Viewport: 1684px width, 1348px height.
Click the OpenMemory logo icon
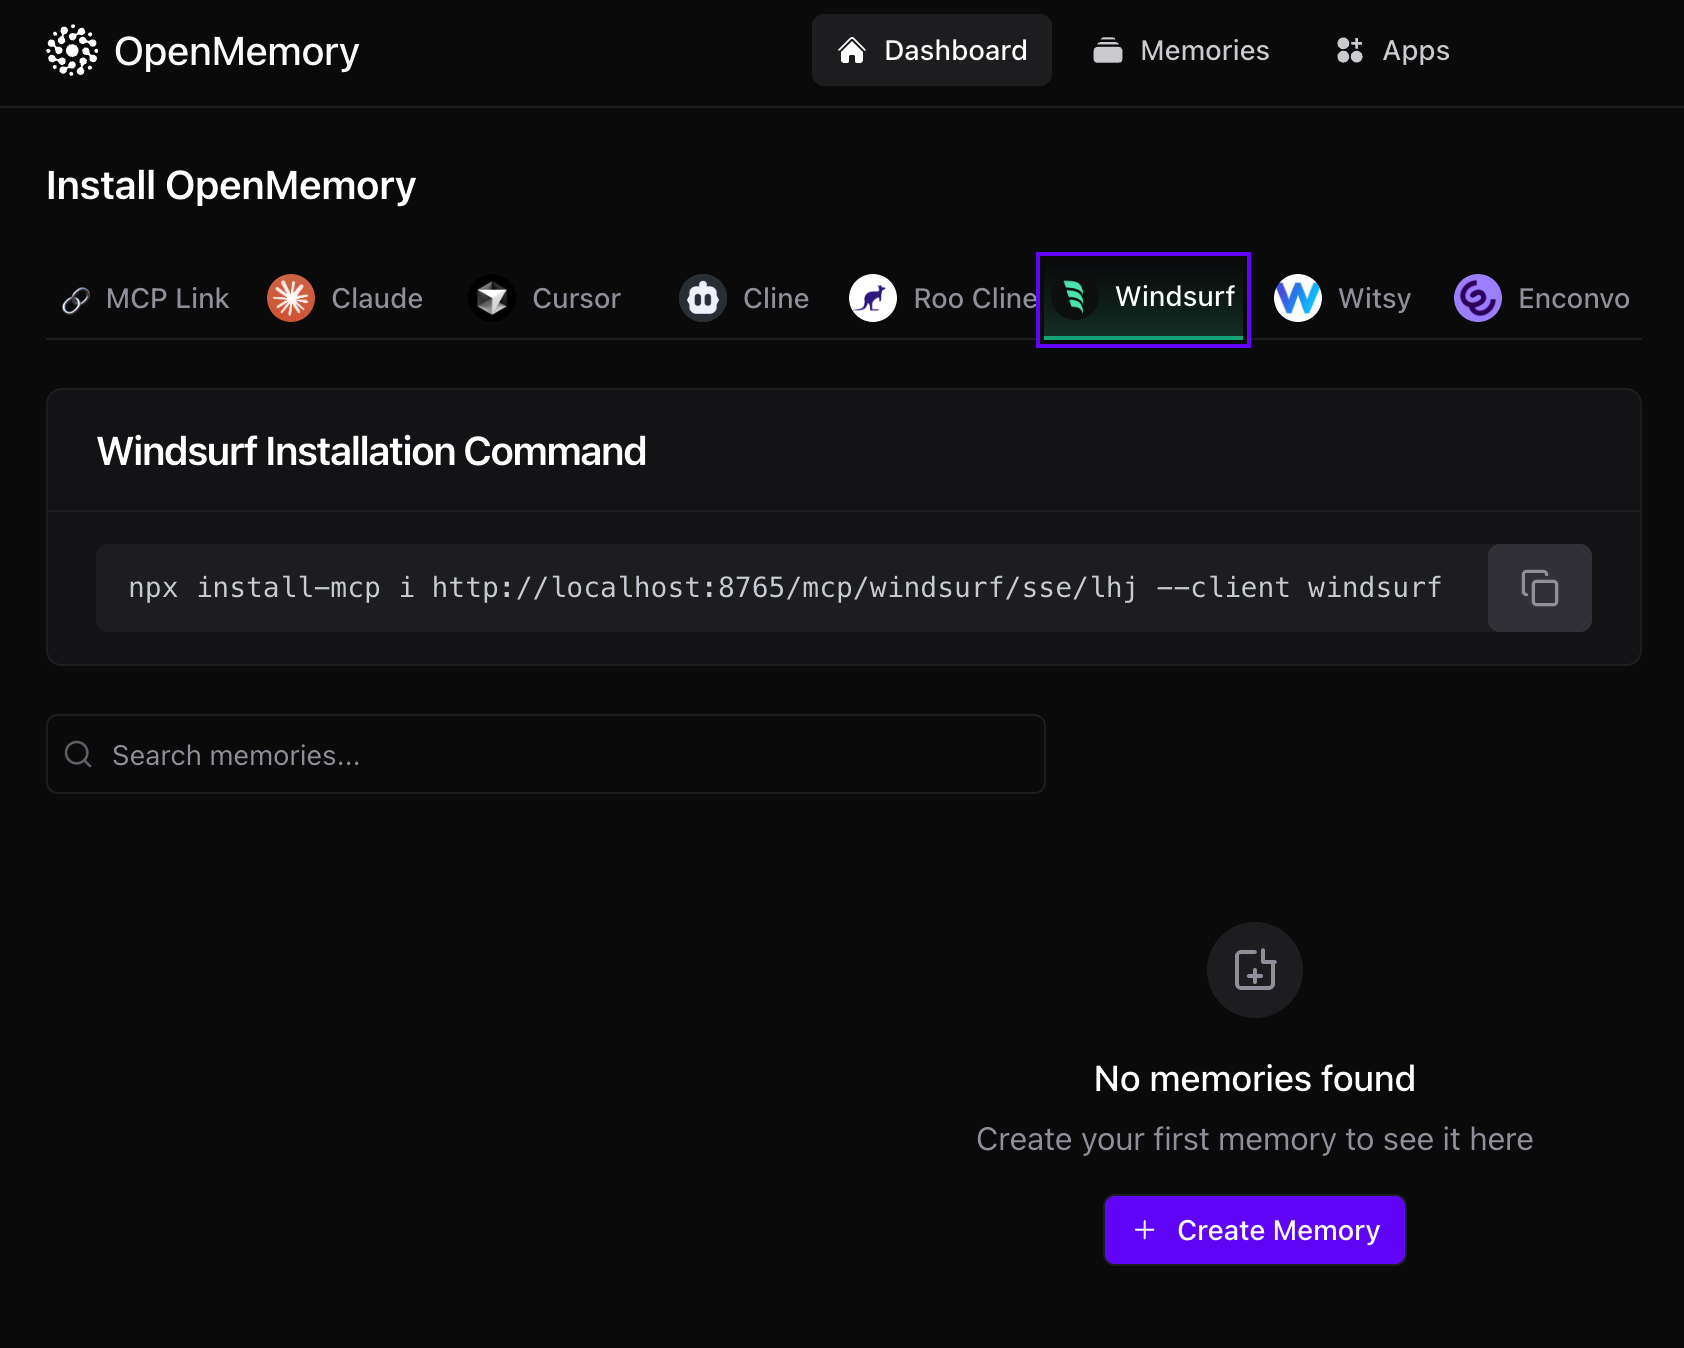(72, 50)
